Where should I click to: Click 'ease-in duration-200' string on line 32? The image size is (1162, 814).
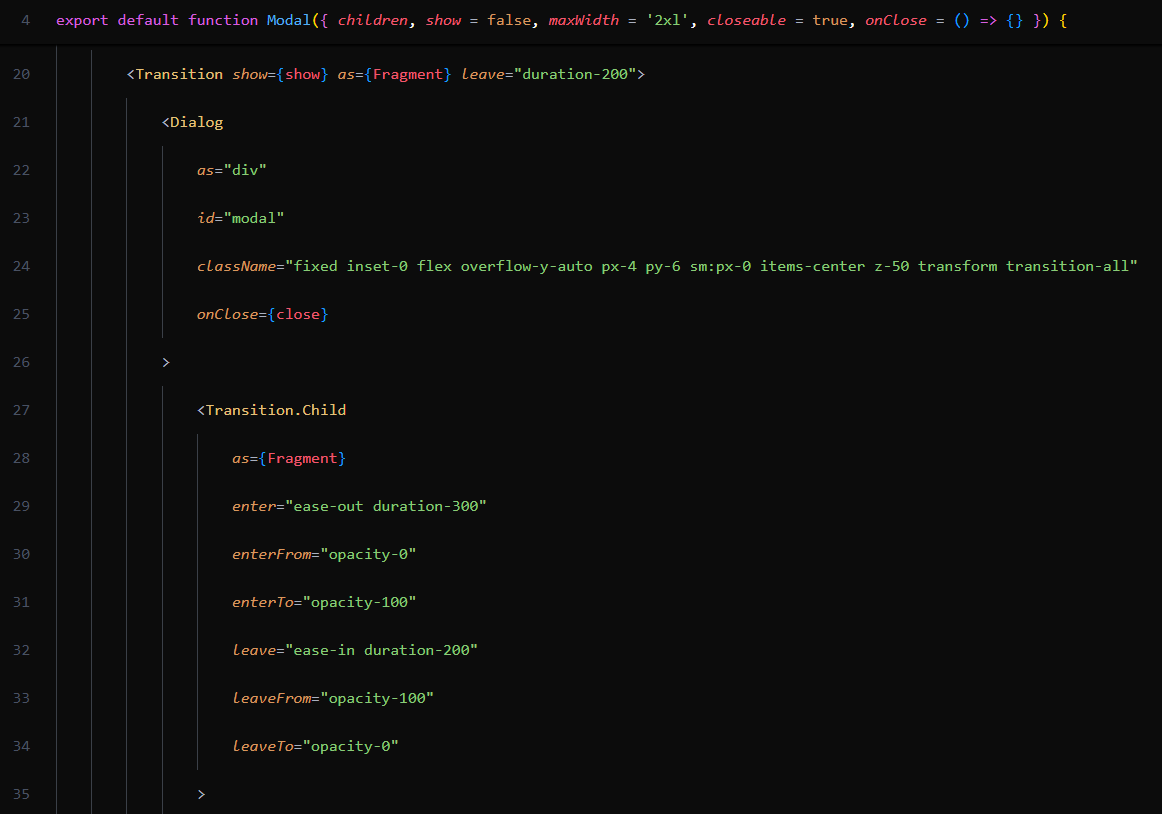coord(382,650)
